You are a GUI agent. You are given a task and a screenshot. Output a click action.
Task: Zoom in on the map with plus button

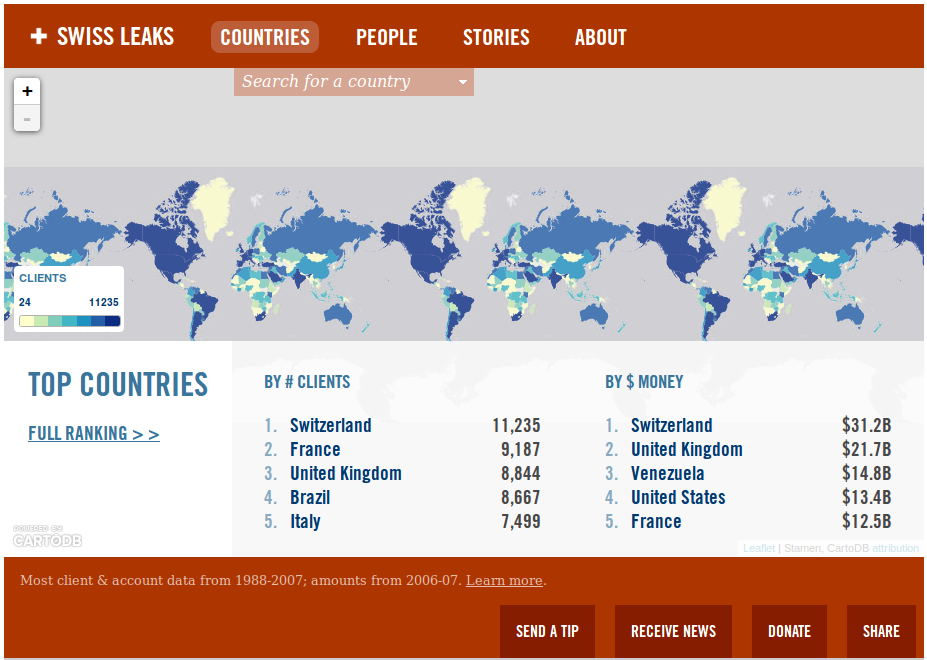point(27,91)
